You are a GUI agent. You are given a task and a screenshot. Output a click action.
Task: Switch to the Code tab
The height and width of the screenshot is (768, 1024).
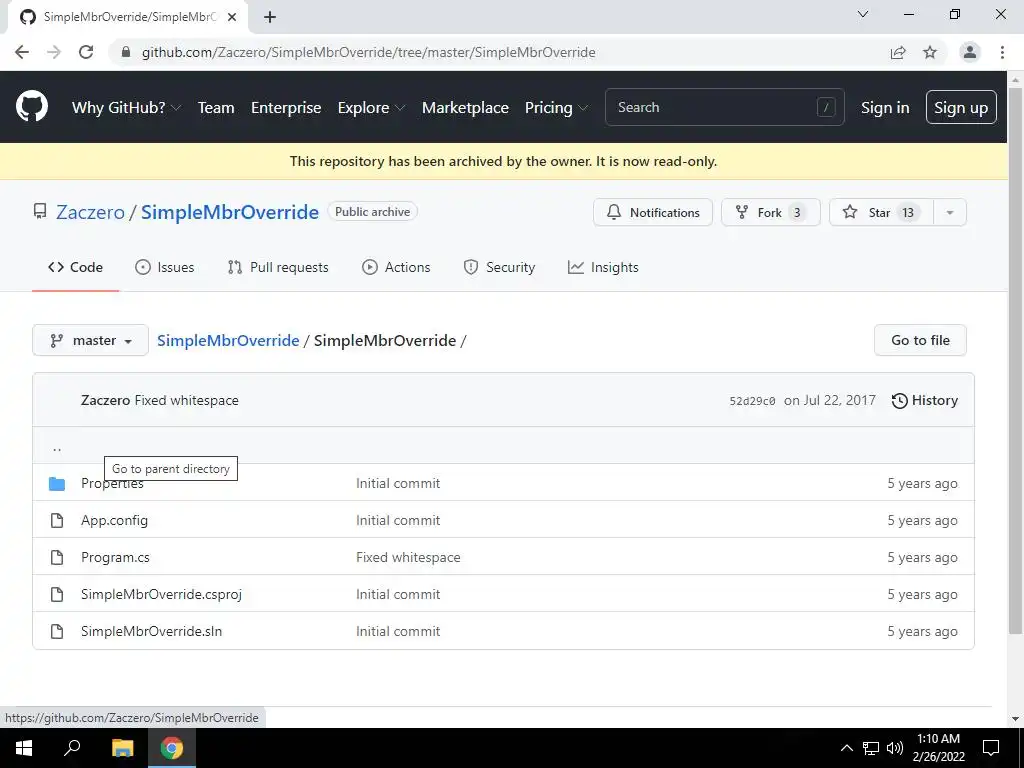[75, 267]
